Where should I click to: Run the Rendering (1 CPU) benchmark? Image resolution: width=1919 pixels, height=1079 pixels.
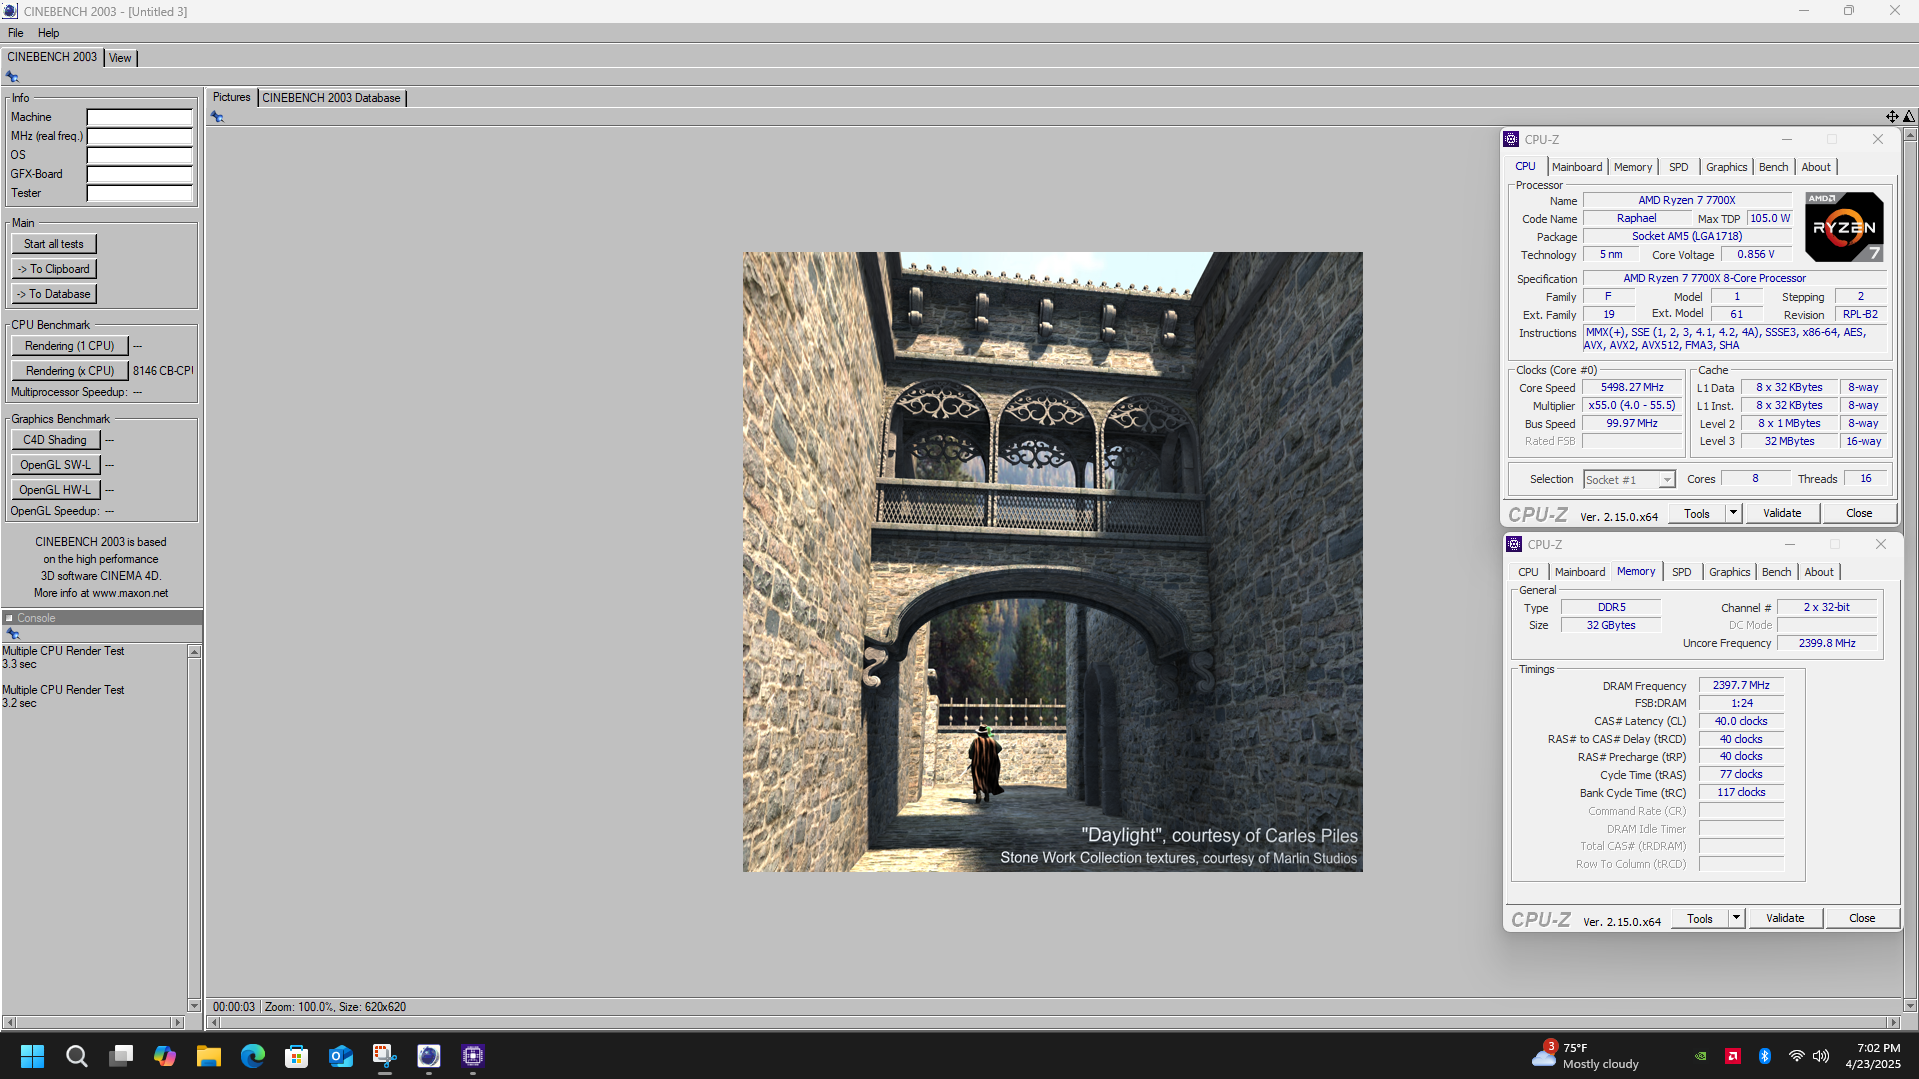click(70, 346)
